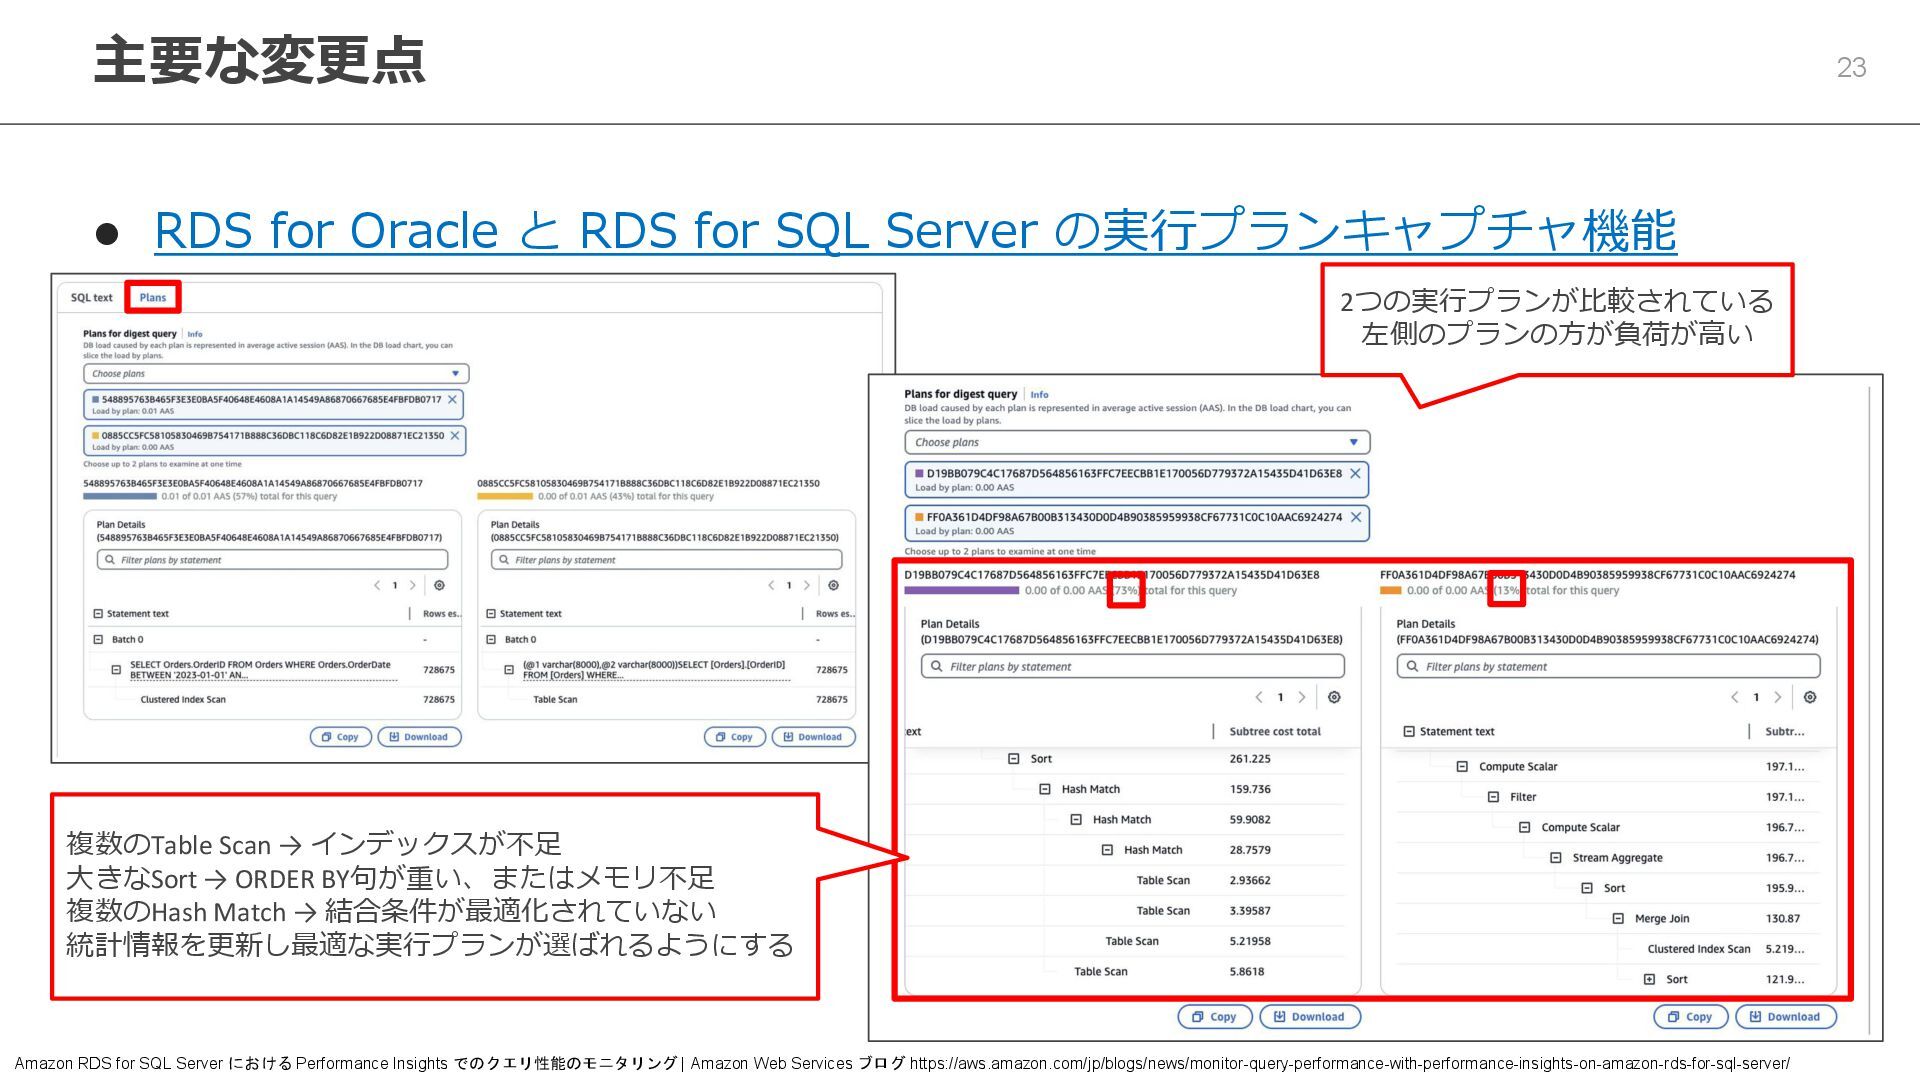The image size is (1920, 1080).
Task: Remove plan 548895763B with X icon
Action: [x=452, y=399]
